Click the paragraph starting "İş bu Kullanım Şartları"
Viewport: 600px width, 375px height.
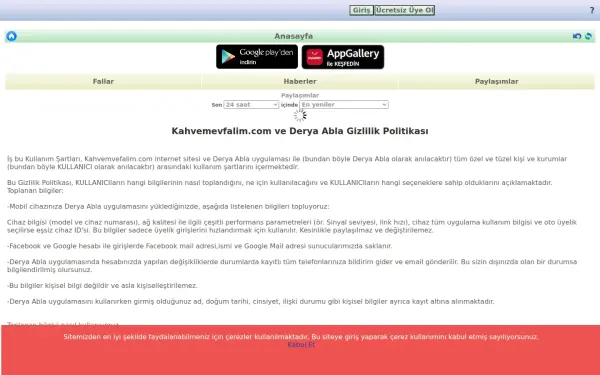click(287, 163)
